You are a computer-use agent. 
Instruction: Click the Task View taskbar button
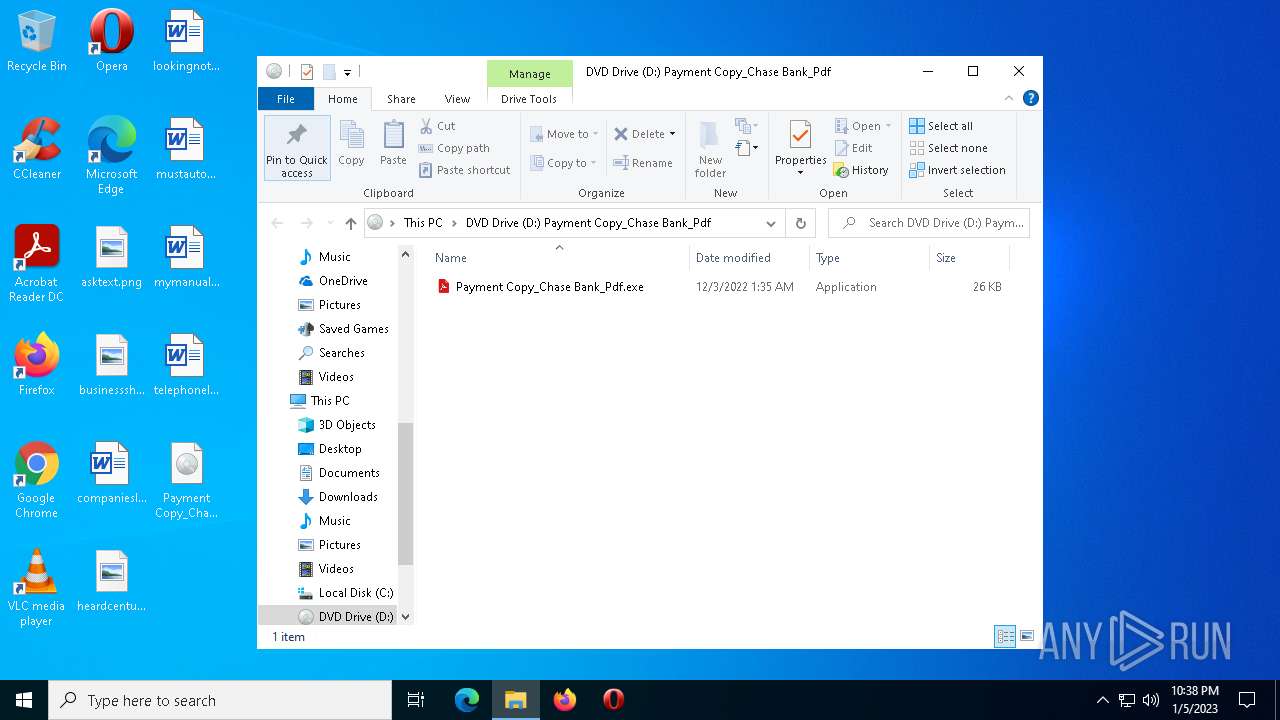click(x=416, y=700)
